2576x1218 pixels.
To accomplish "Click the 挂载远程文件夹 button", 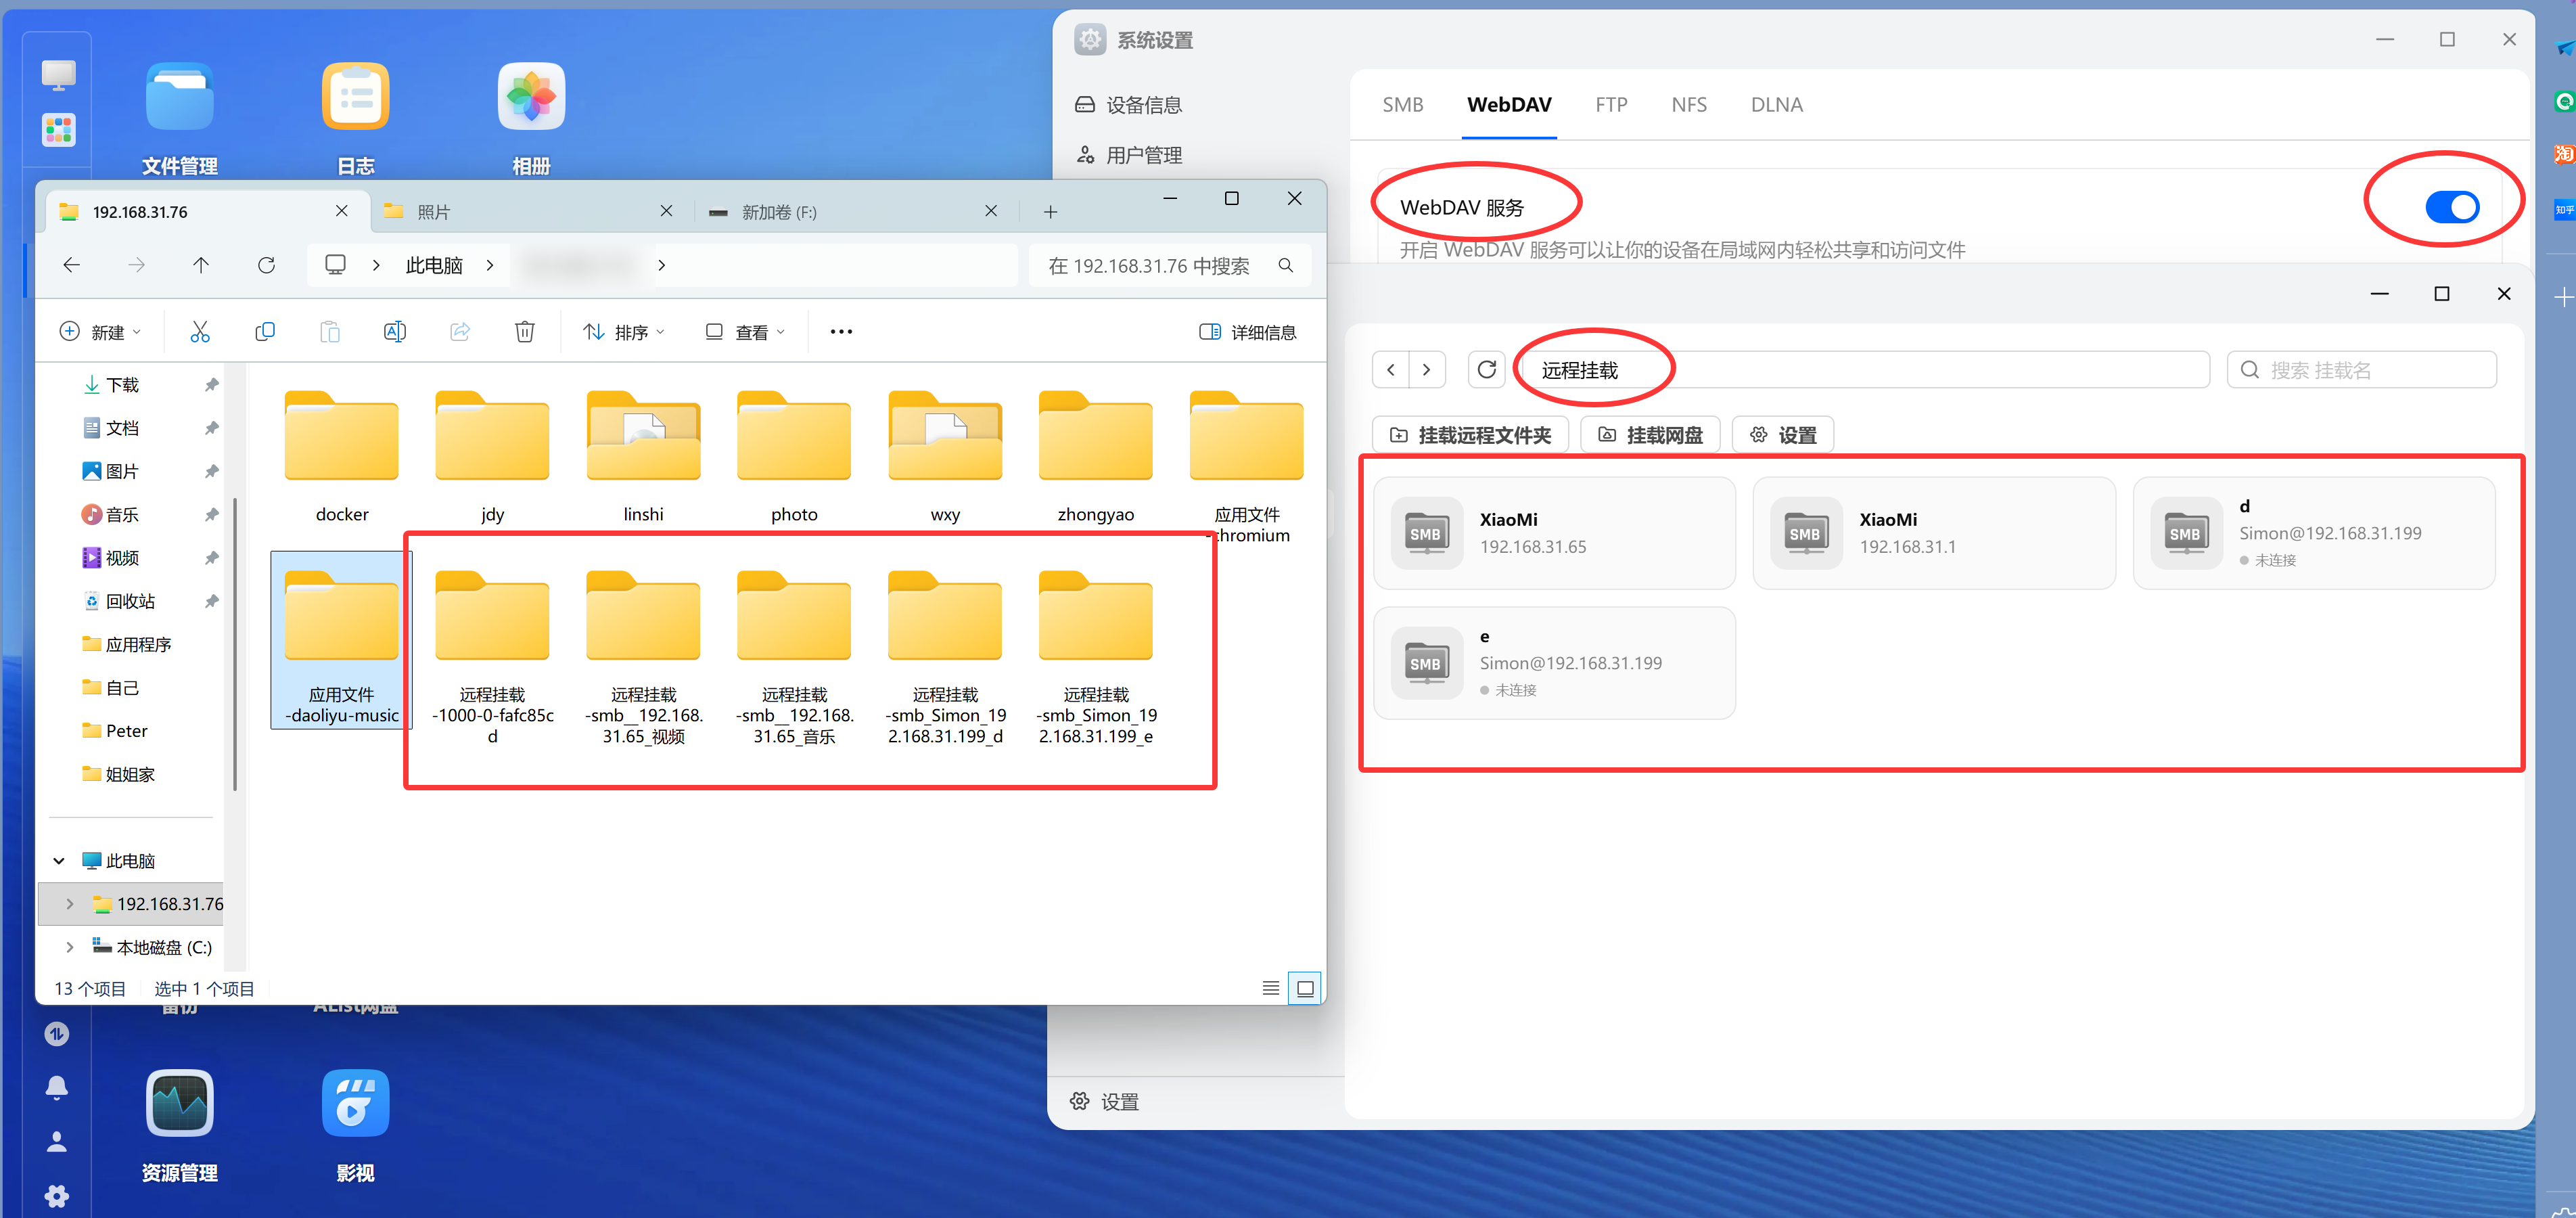I will pyautogui.click(x=1470, y=434).
